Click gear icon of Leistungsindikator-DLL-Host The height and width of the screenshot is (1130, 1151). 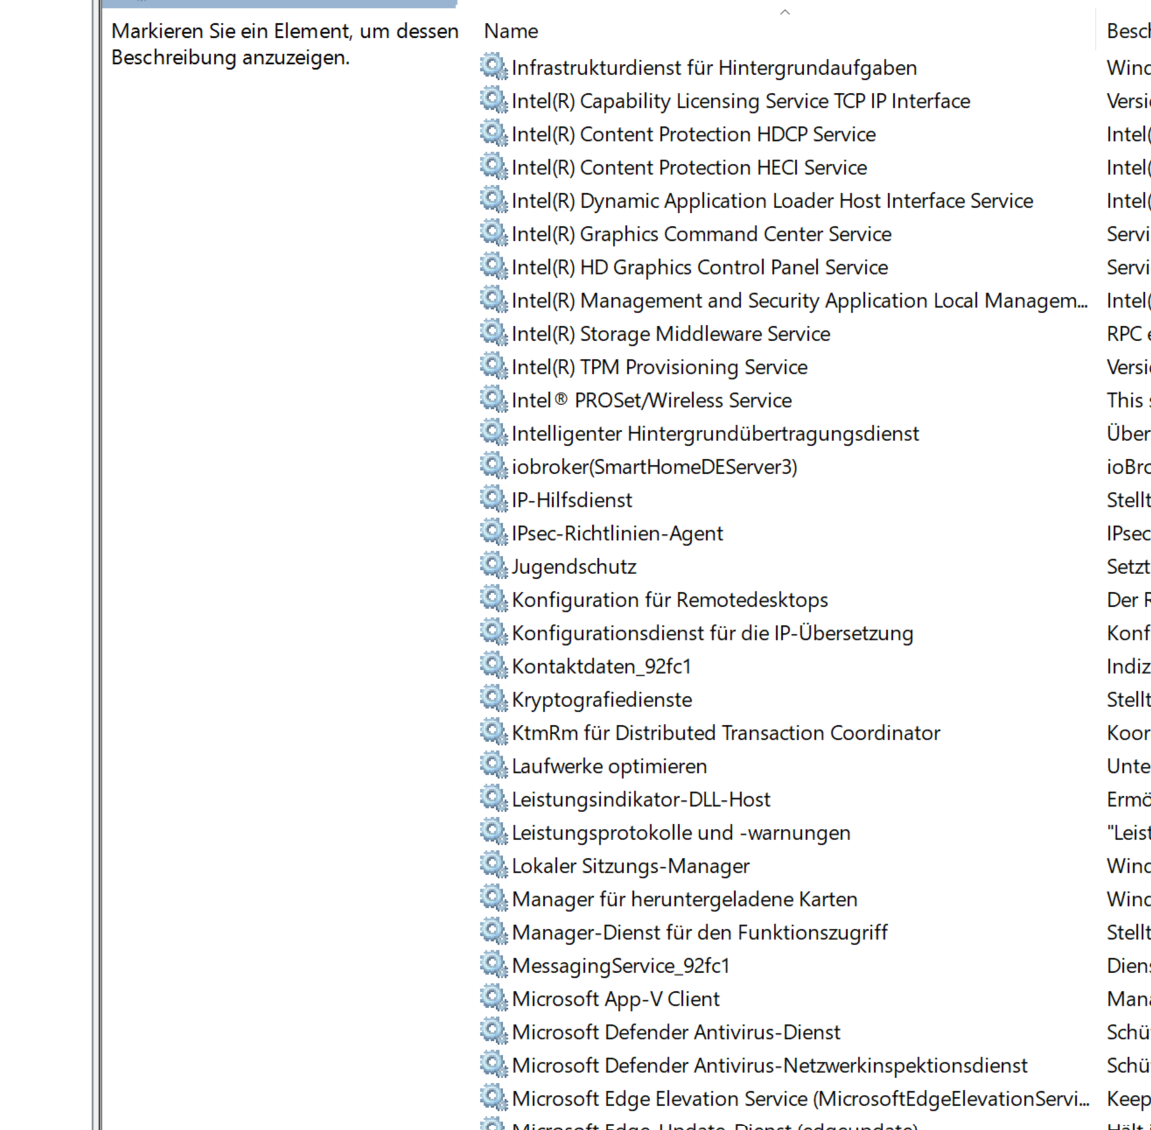(x=493, y=798)
